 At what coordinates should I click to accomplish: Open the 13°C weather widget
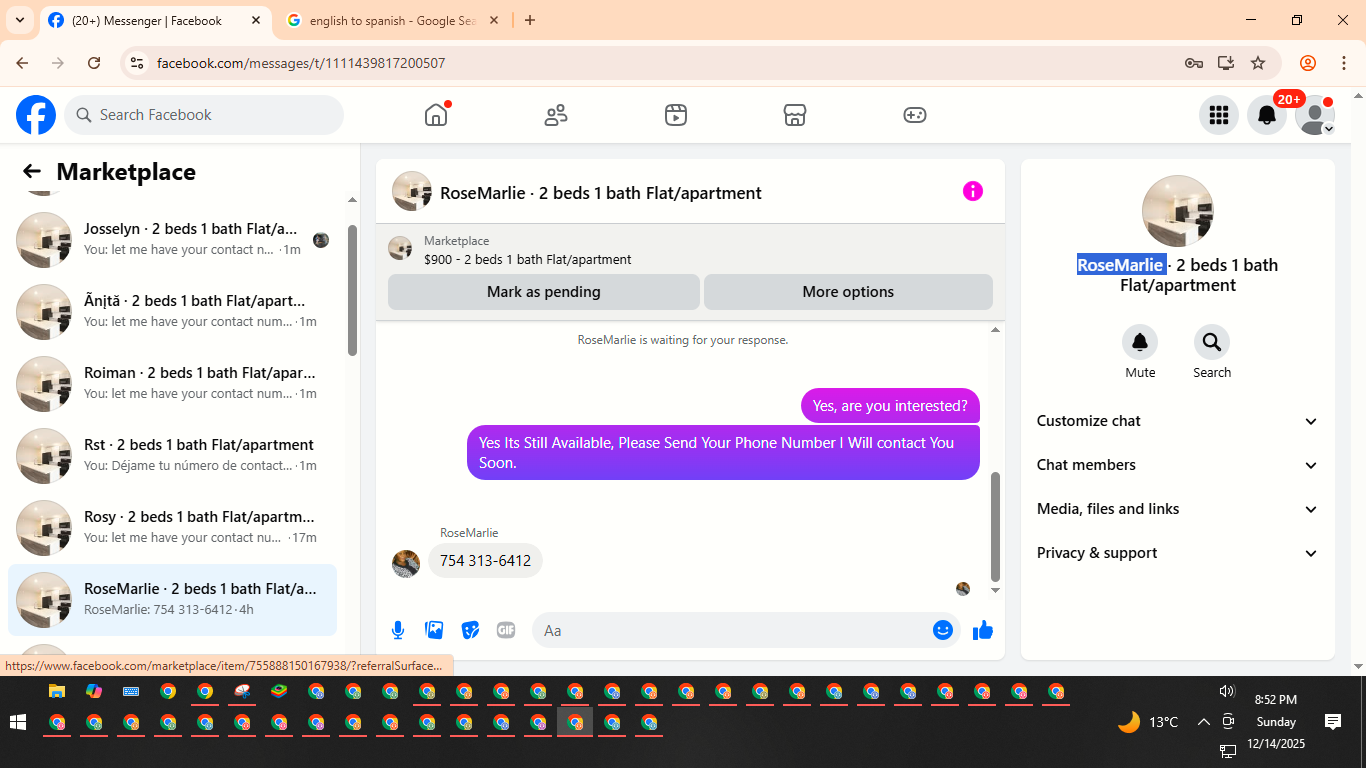click(x=1148, y=721)
